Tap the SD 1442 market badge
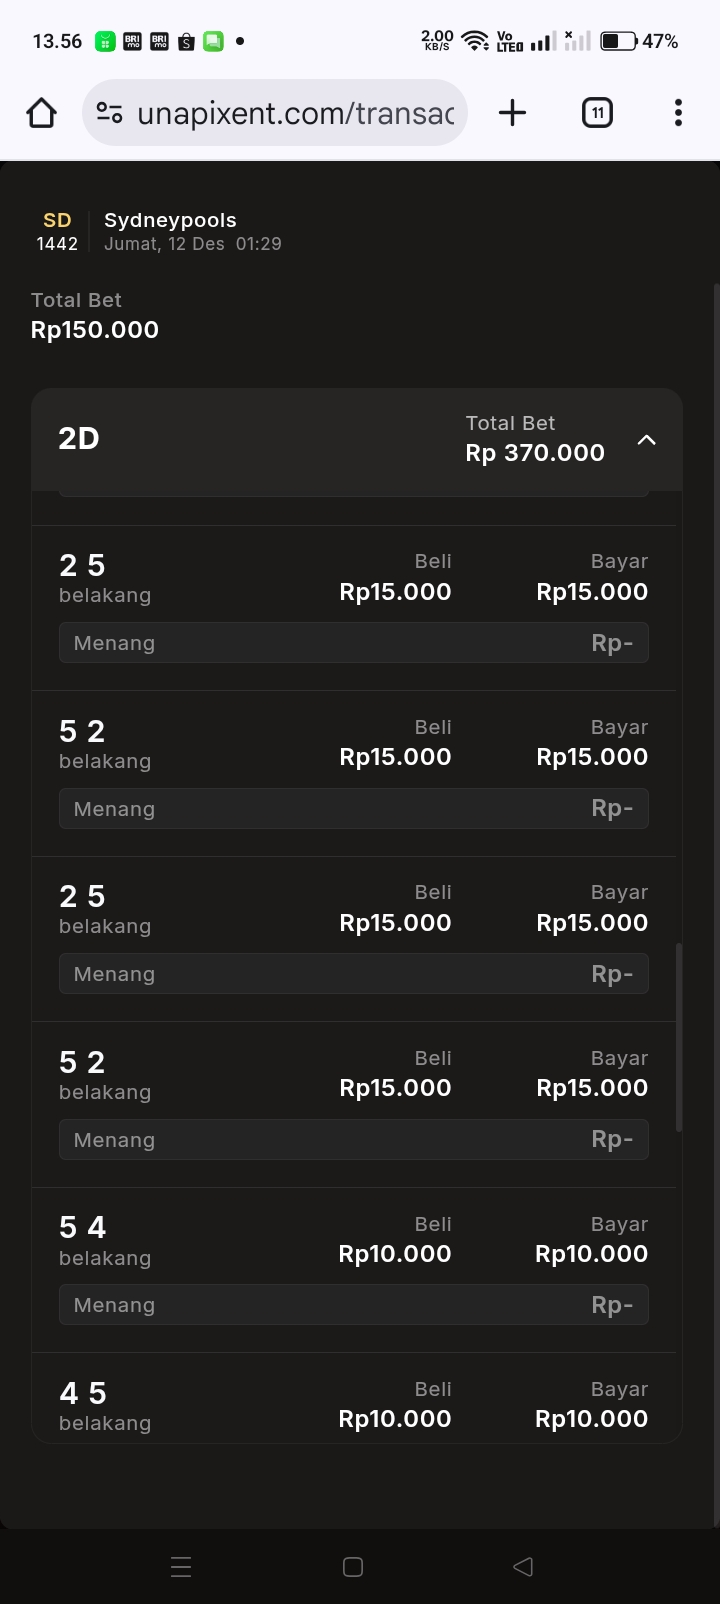The height and width of the screenshot is (1604, 720). 57,231
